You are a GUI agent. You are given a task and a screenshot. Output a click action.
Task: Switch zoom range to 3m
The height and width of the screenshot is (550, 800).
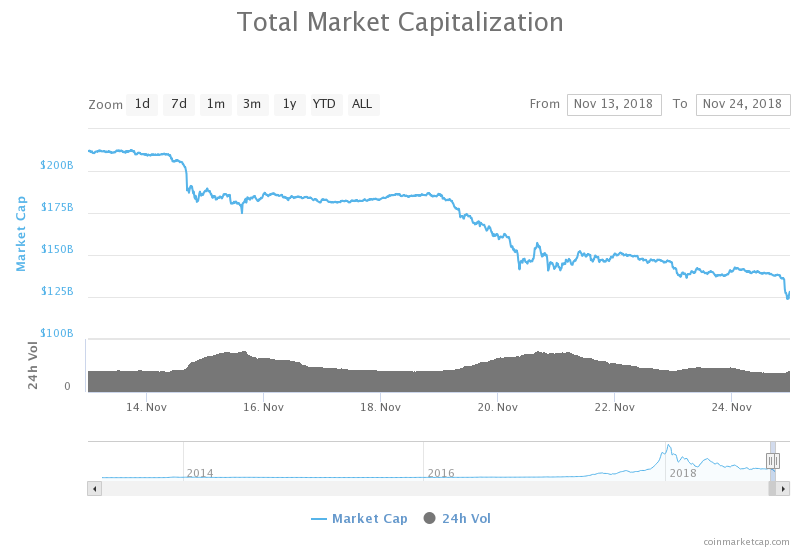[252, 104]
